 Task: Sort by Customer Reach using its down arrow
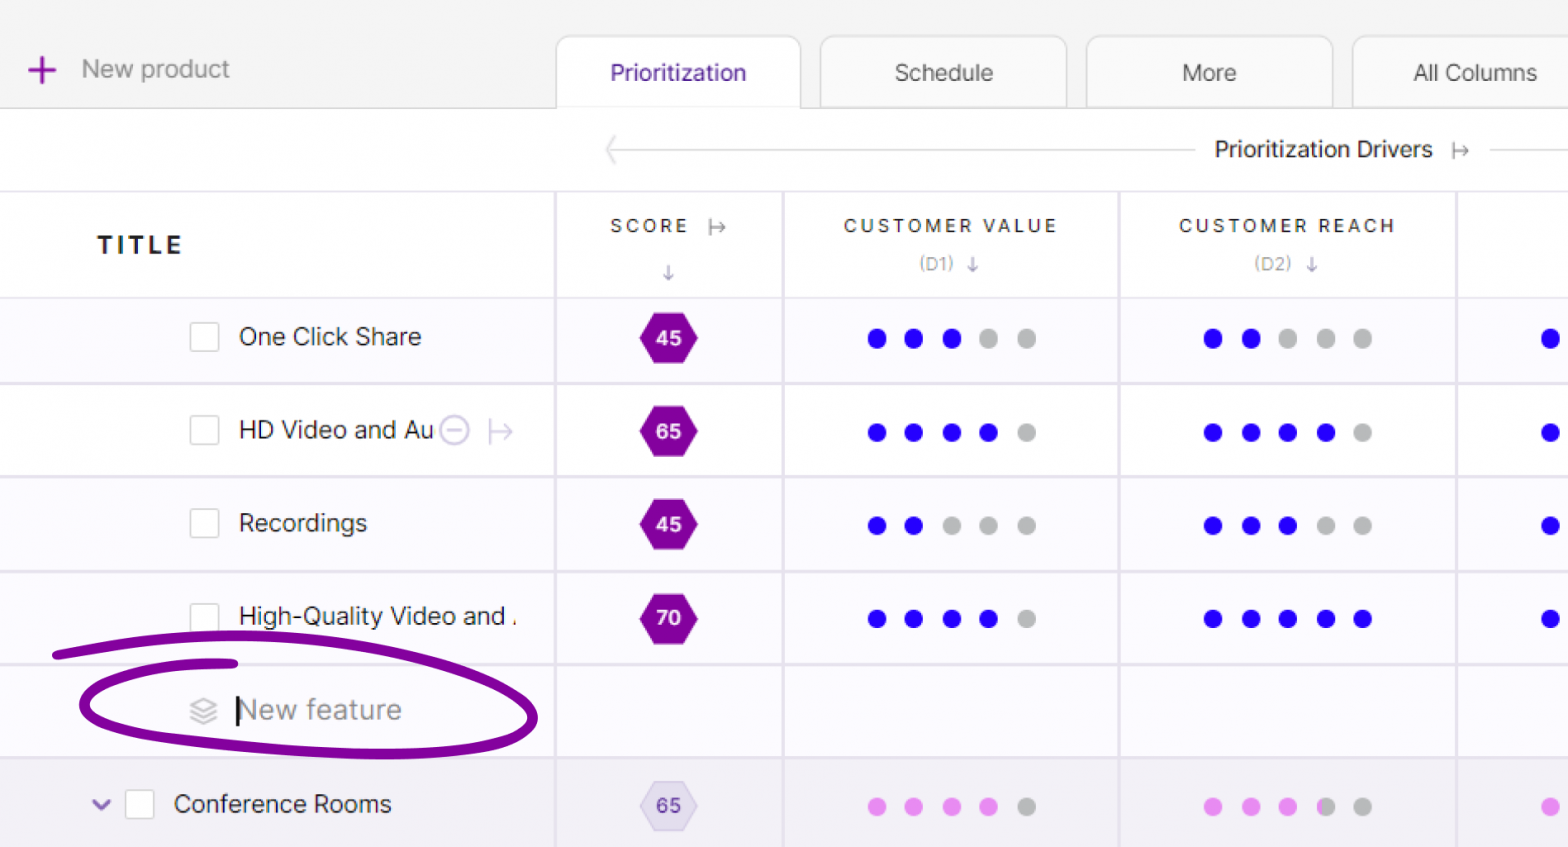point(1311,265)
